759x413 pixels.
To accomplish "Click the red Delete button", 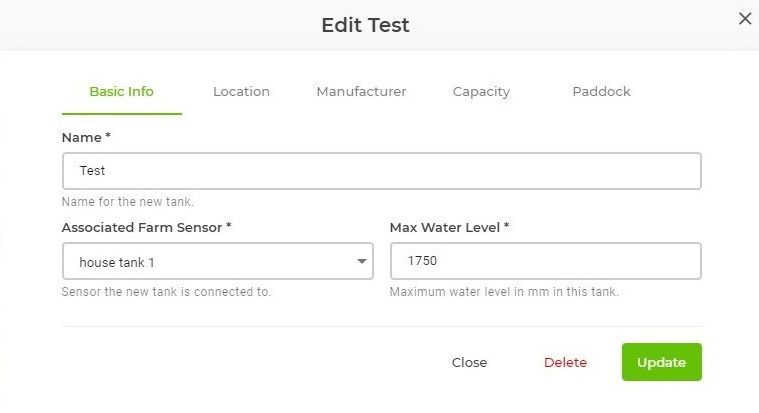I will 565,362.
